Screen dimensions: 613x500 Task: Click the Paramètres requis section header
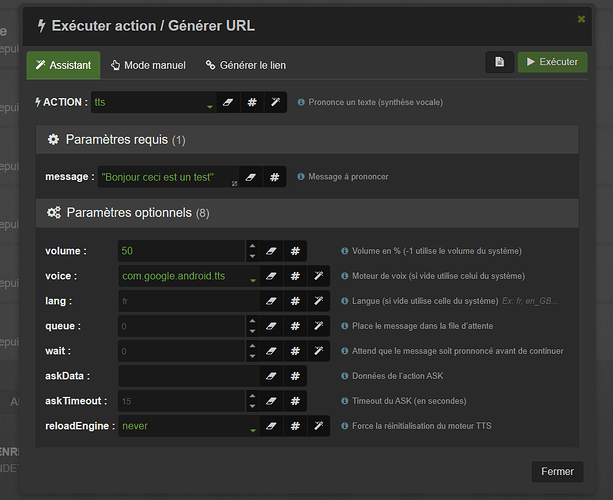307,140
